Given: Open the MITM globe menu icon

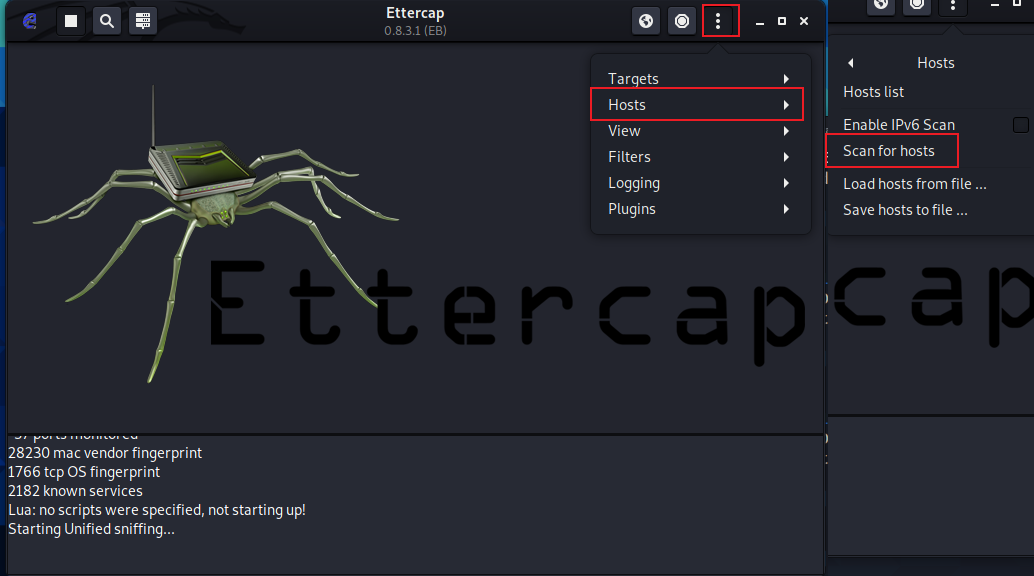Looking at the screenshot, I should pyautogui.click(x=646, y=21).
